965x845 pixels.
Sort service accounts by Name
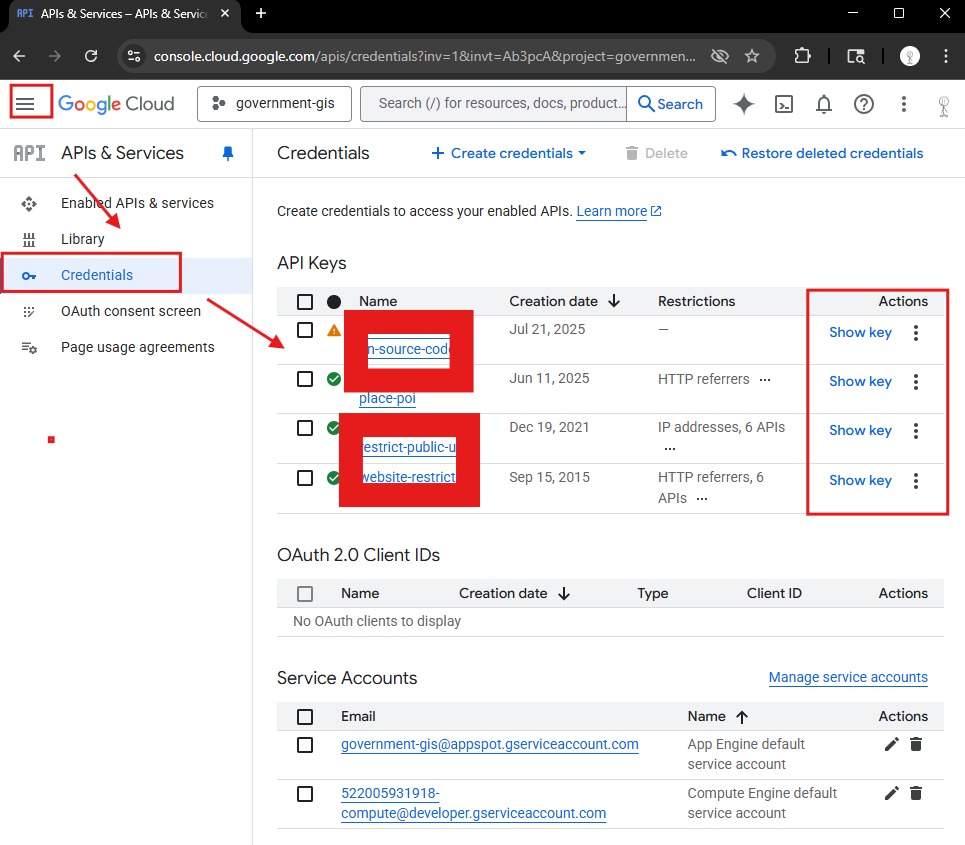pyautogui.click(x=718, y=716)
